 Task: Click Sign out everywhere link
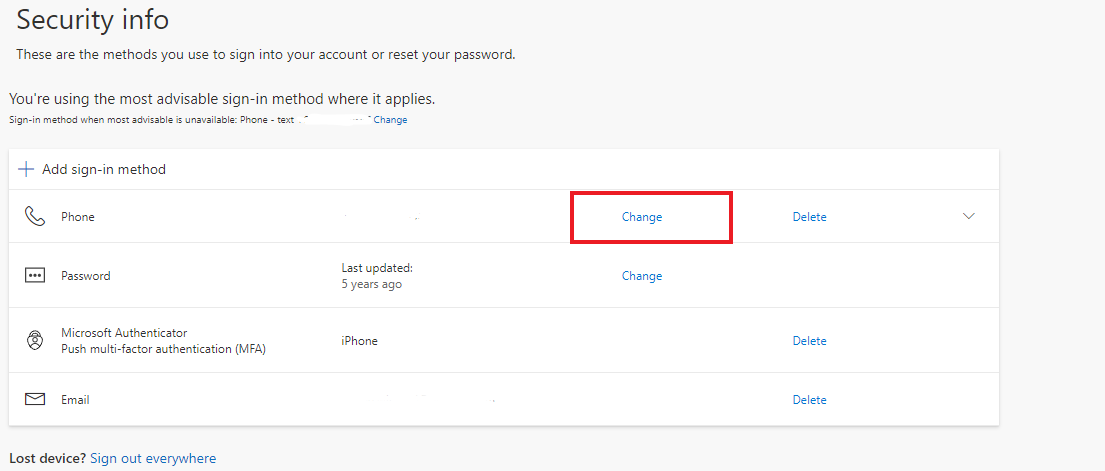[x=153, y=458]
